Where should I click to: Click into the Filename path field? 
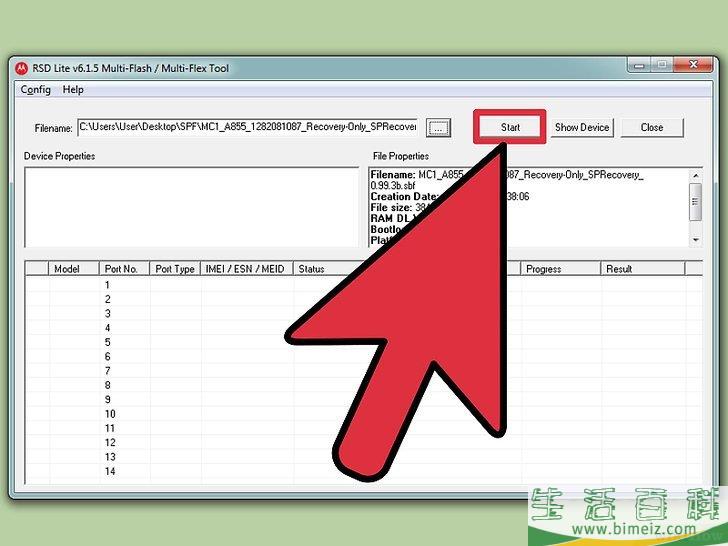pyautogui.click(x=248, y=127)
